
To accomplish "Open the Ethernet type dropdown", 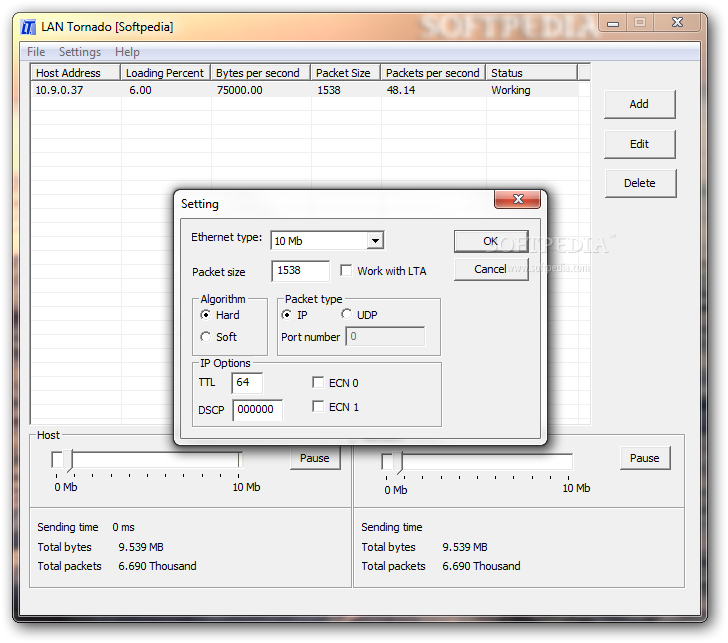I will point(375,240).
